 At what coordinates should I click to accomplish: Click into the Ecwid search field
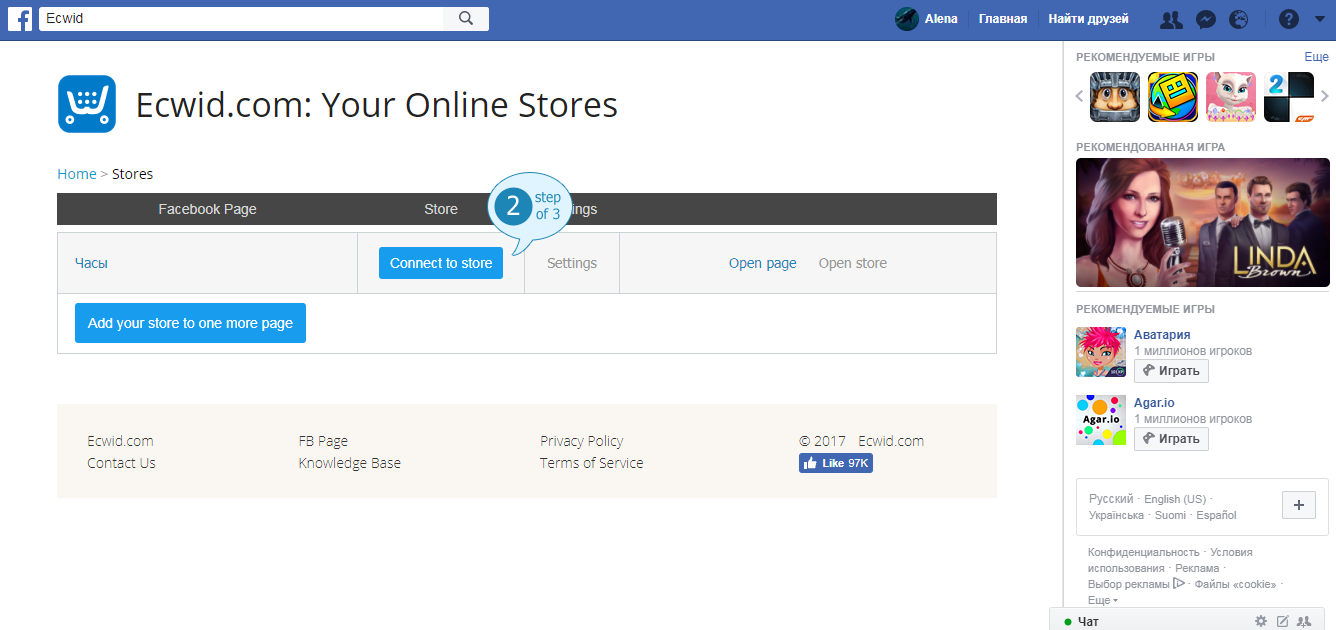(x=241, y=19)
